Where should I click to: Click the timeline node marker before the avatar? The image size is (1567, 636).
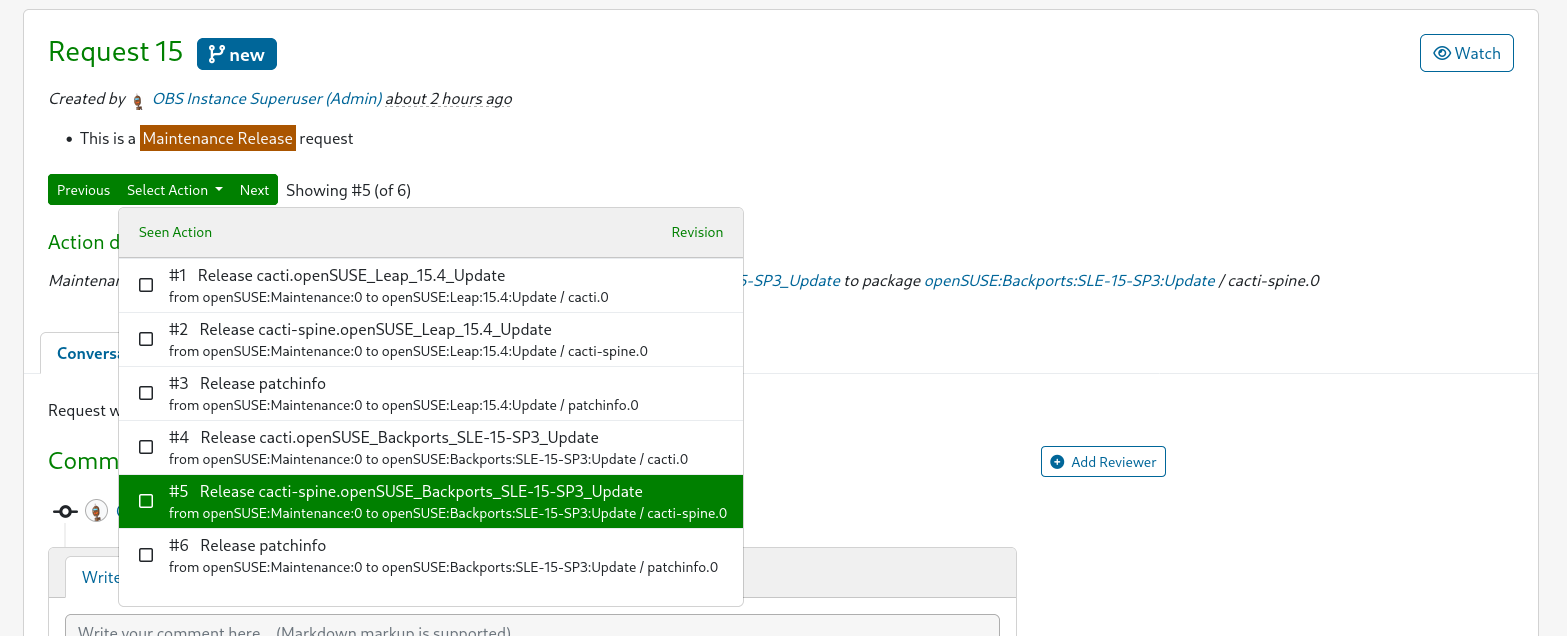click(65, 510)
